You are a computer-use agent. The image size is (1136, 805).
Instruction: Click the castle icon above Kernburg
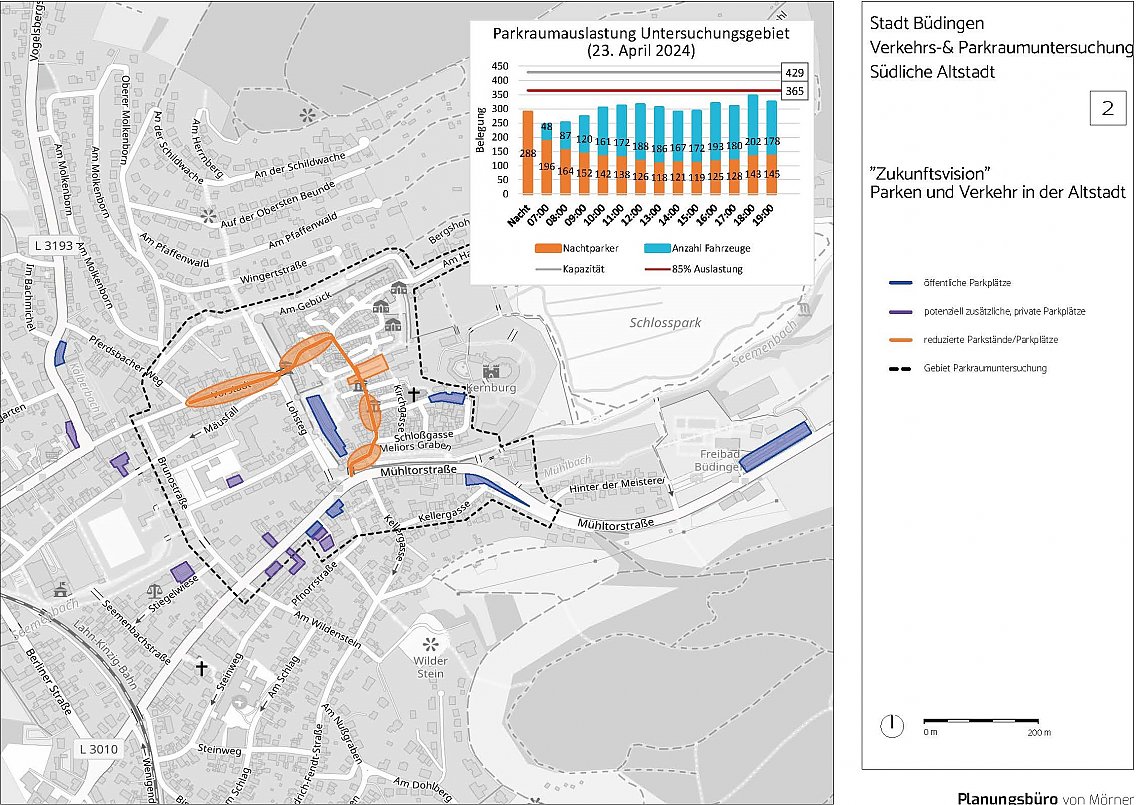pyautogui.click(x=492, y=372)
